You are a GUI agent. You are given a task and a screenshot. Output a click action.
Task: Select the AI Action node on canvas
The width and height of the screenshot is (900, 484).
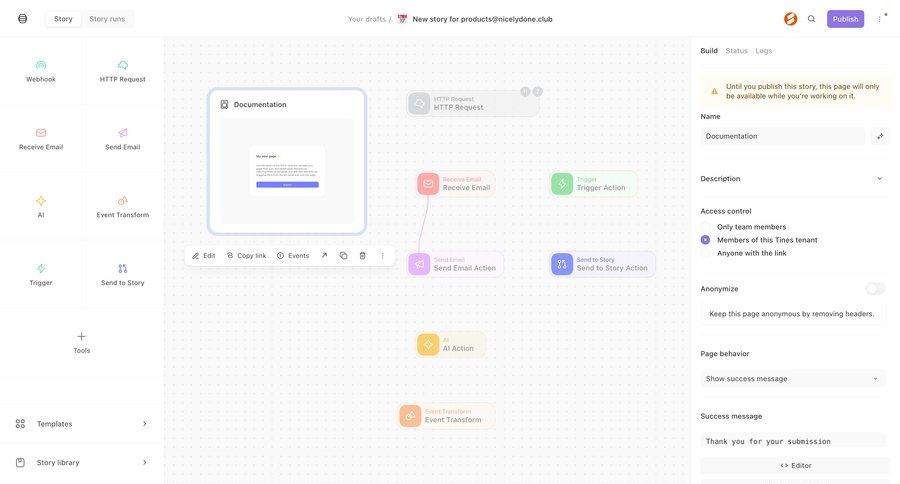(451, 344)
